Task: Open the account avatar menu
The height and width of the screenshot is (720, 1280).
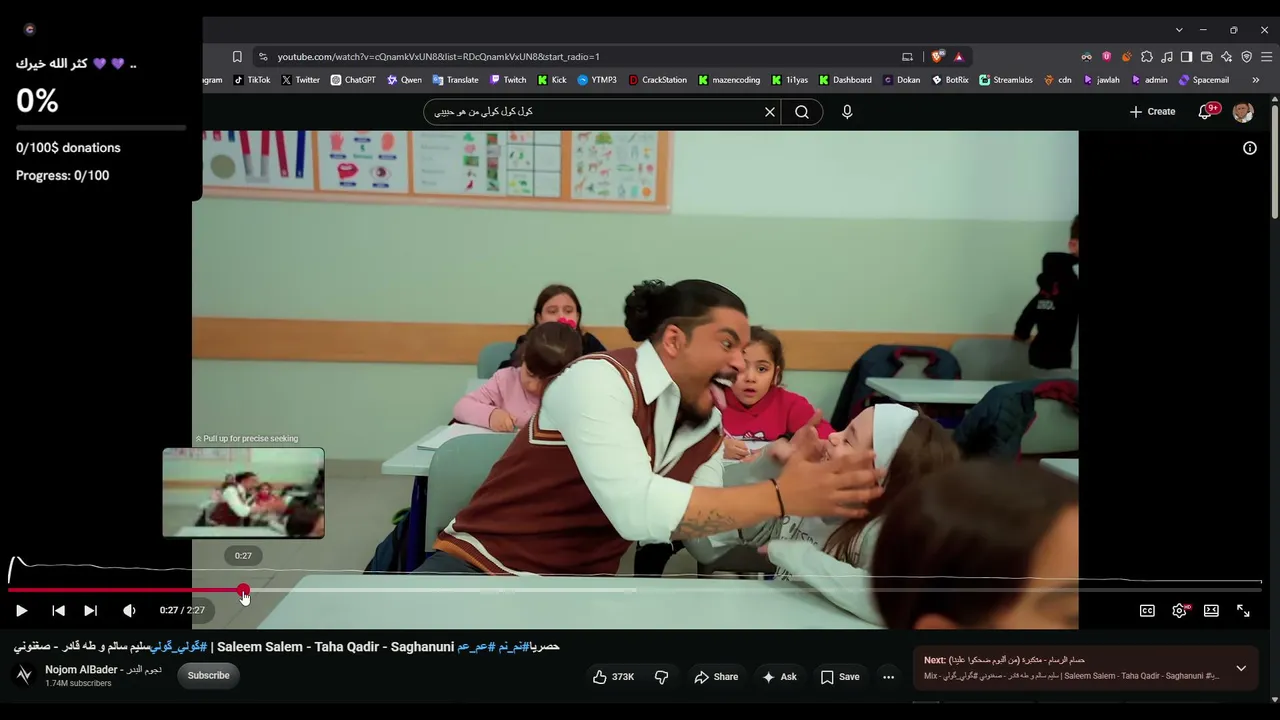Action: 1243,112
